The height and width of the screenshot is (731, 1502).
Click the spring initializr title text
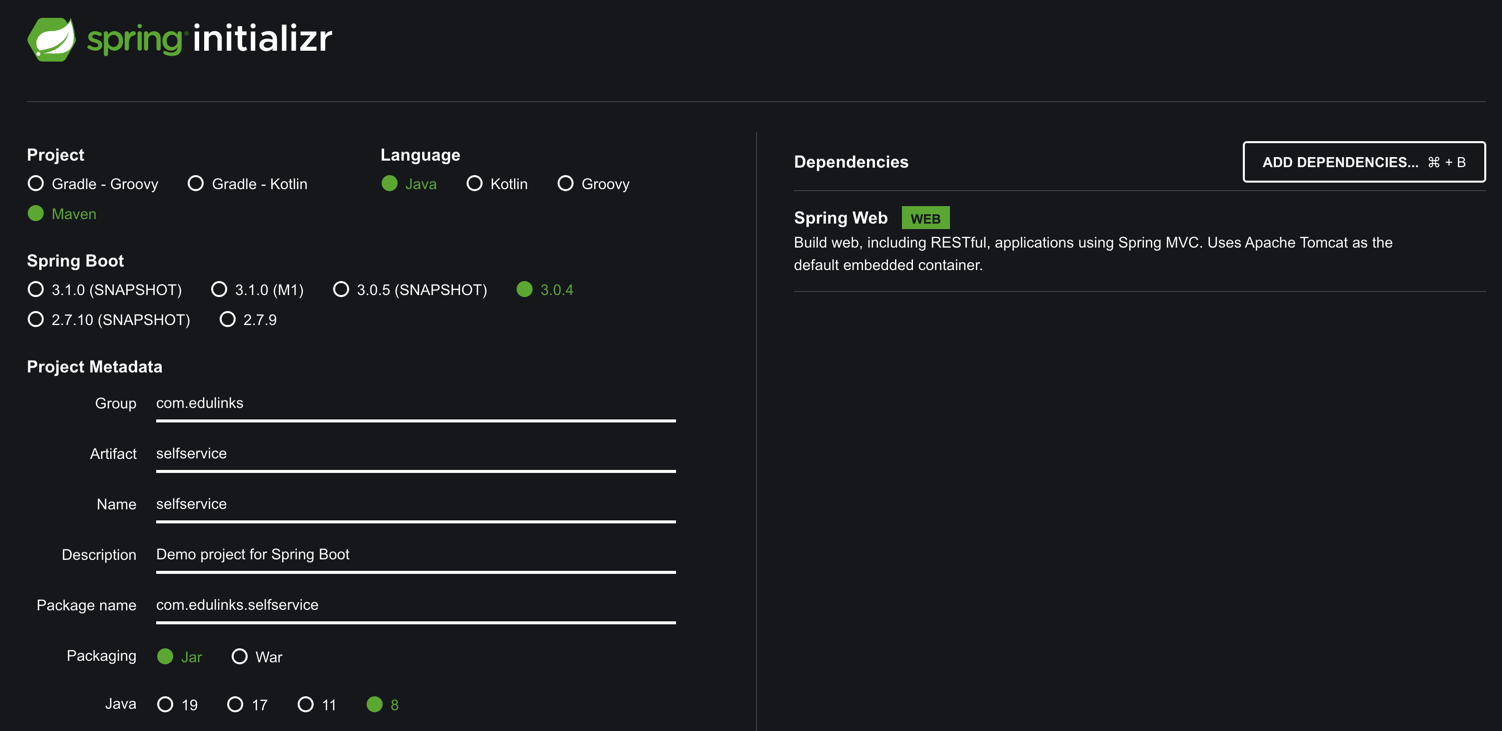click(x=209, y=39)
